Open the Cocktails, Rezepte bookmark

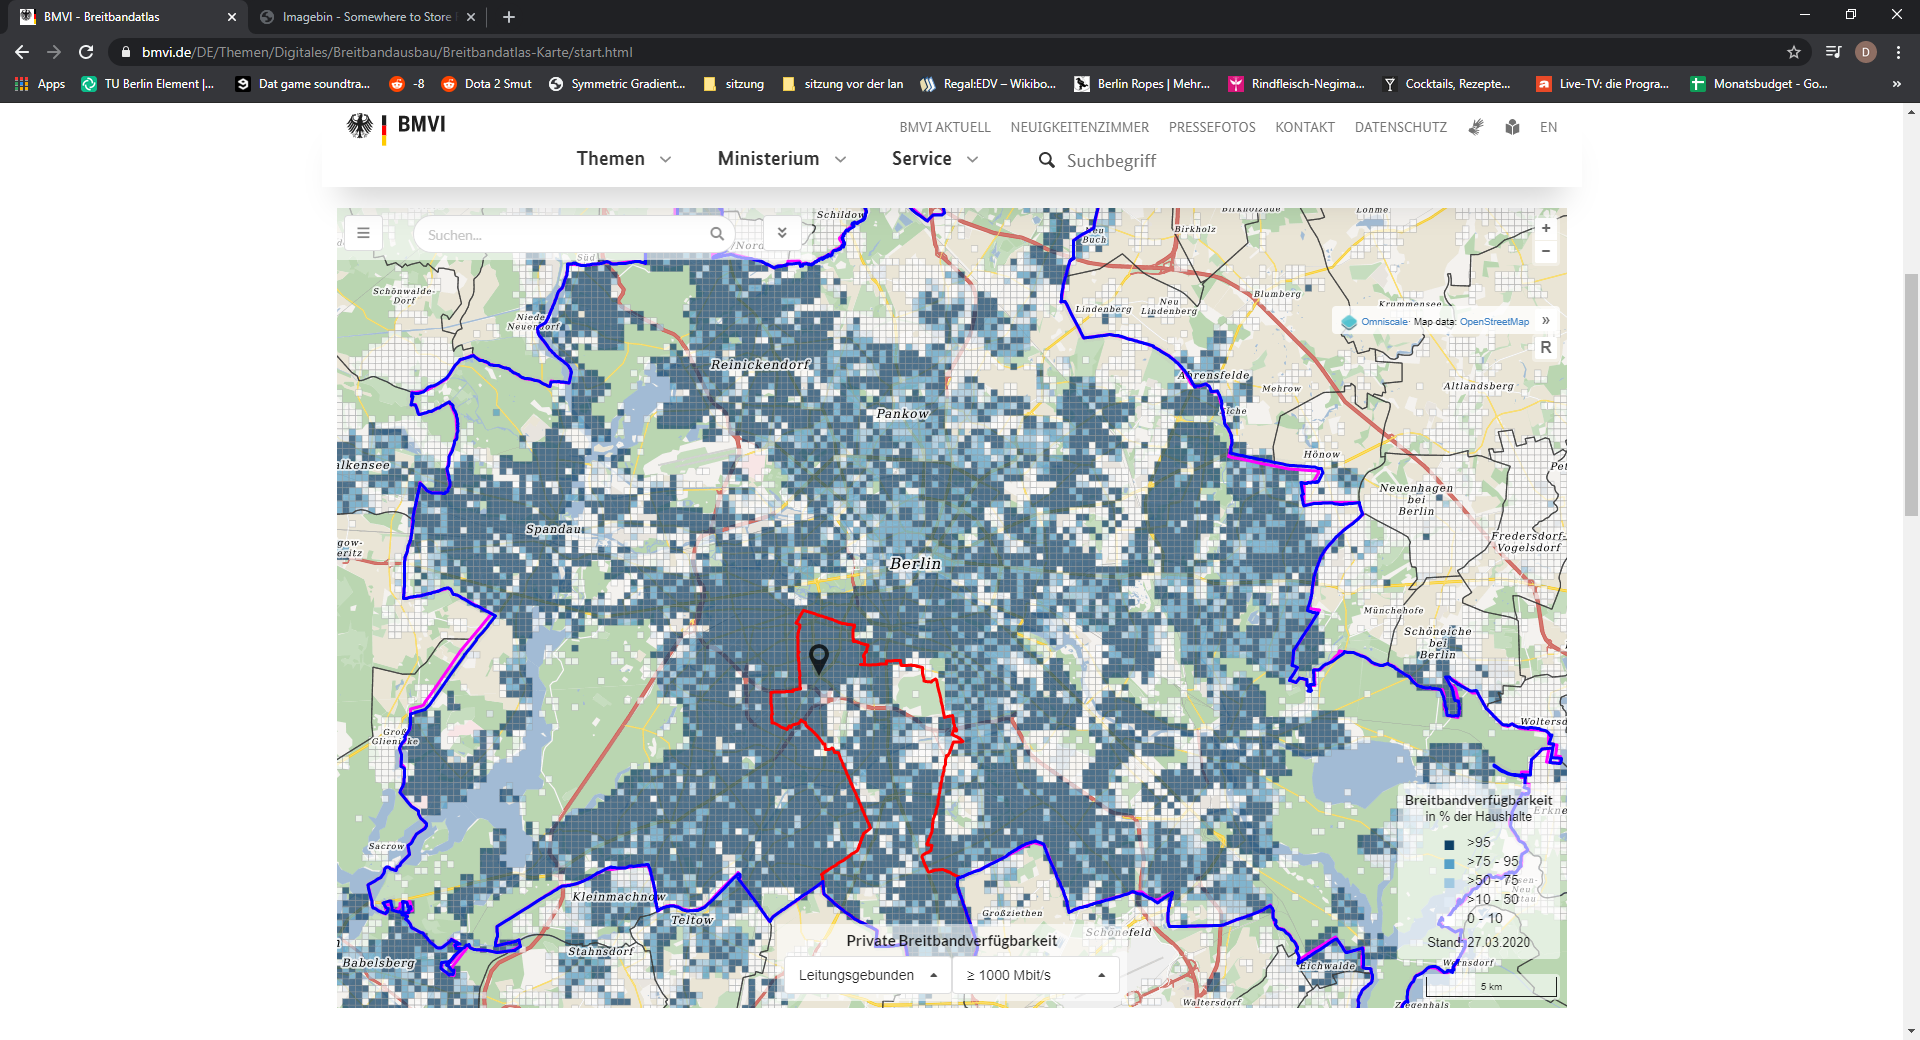1447,84
